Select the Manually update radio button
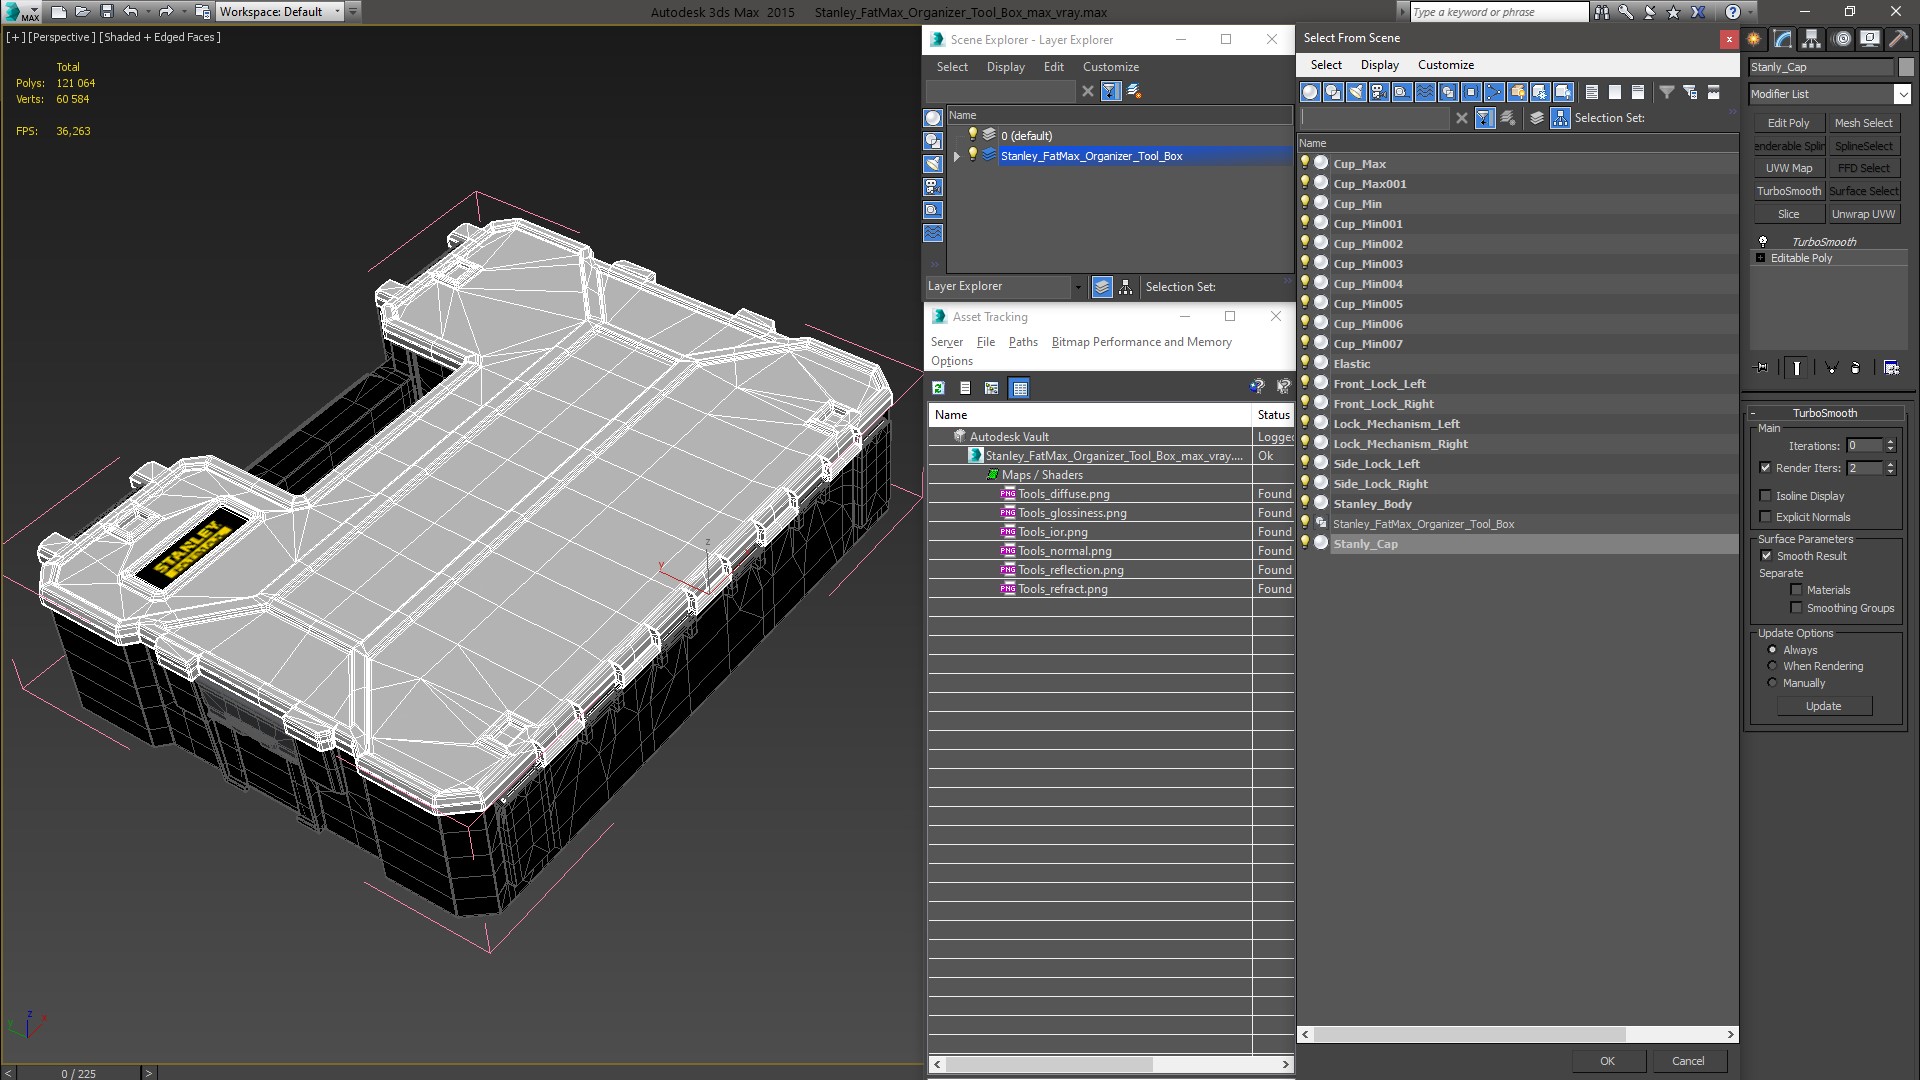Image resolution: width=1920 pixels, height=1080 pixels. 1772,683
